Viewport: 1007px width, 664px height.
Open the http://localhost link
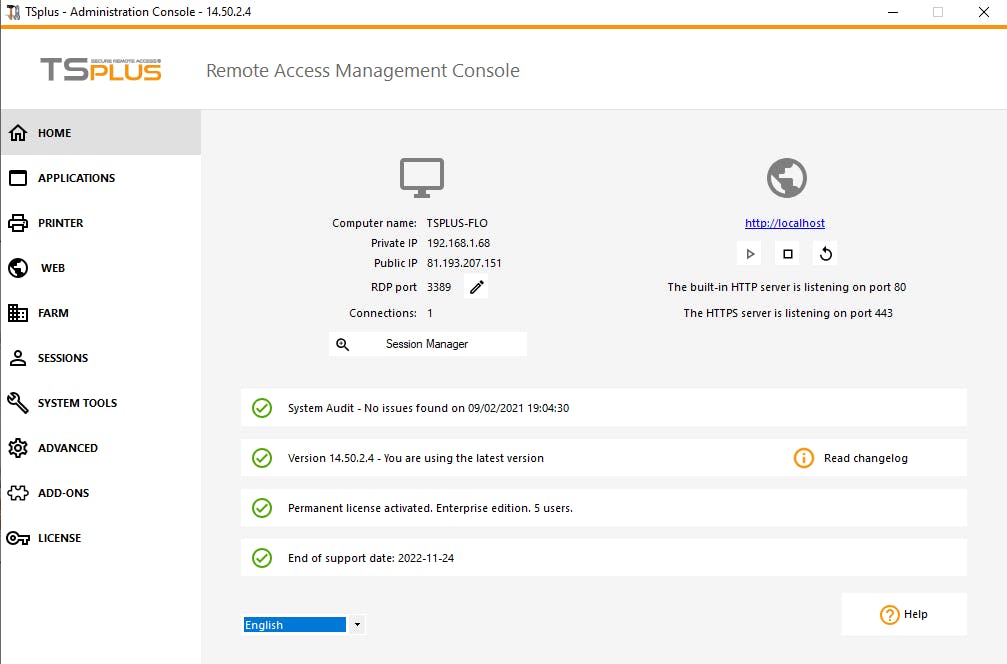pyautogui.click(x=785, y=222)
